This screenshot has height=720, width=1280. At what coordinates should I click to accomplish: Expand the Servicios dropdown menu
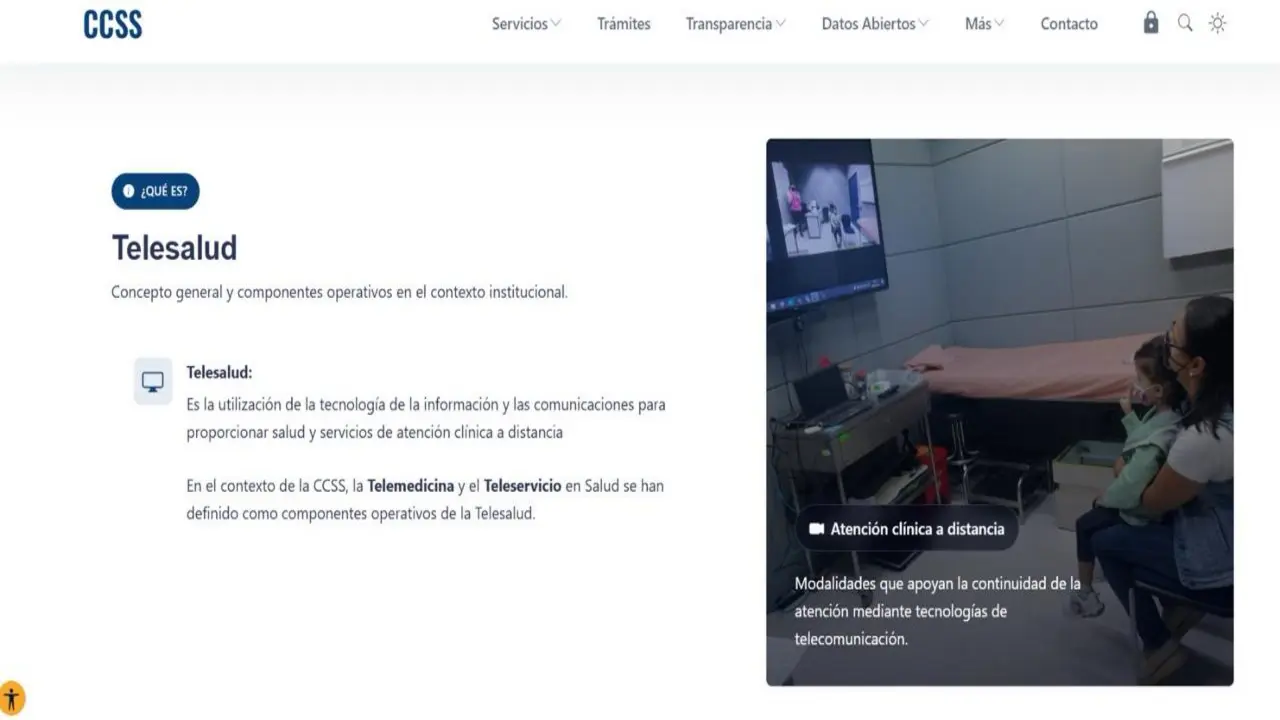pyautogui.click(x=526, y=24)
